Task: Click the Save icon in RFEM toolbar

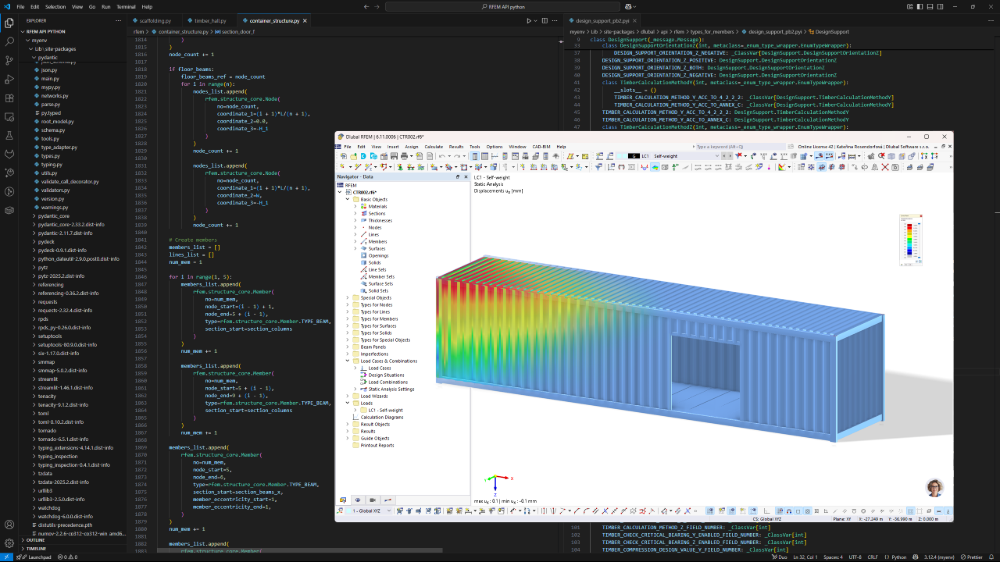Action: [x=394, y=156]
